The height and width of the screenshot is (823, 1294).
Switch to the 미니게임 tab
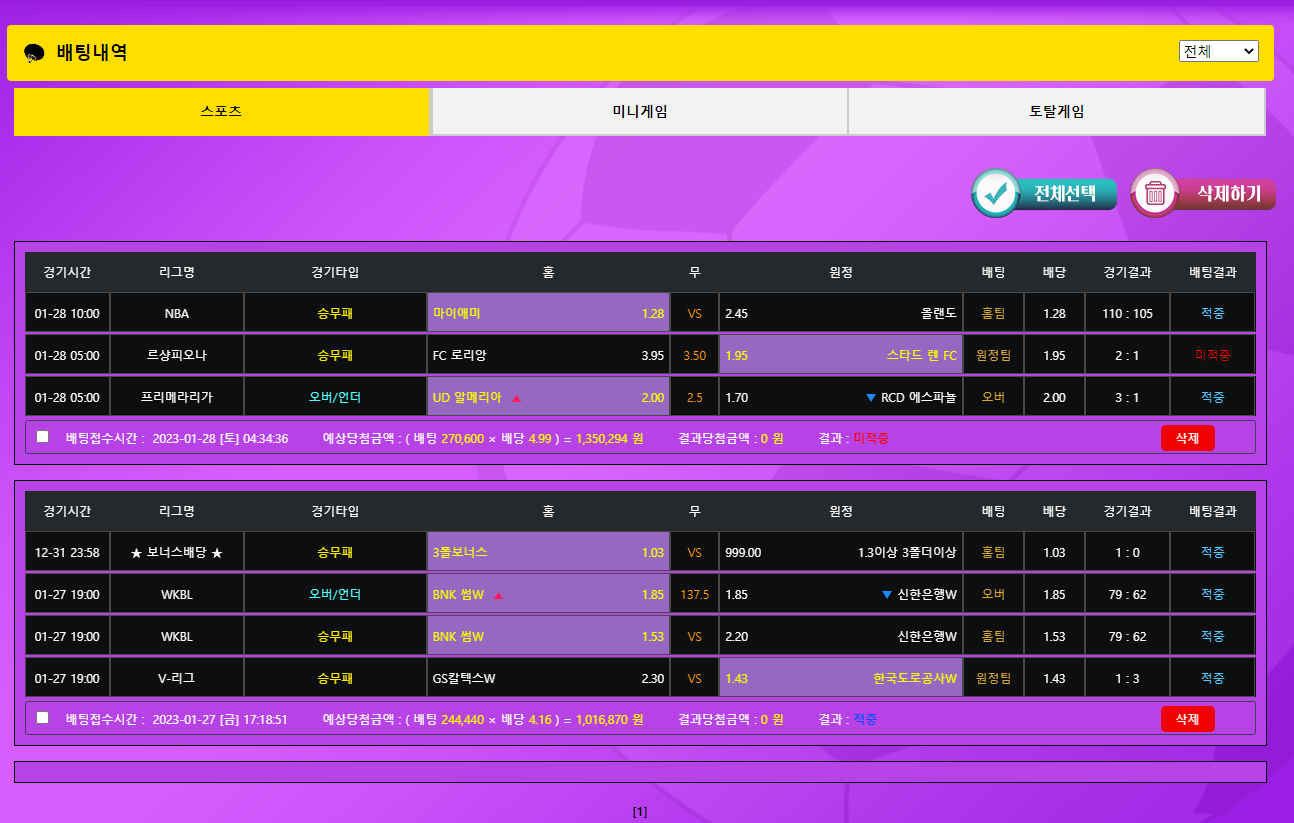pos(639,112)
